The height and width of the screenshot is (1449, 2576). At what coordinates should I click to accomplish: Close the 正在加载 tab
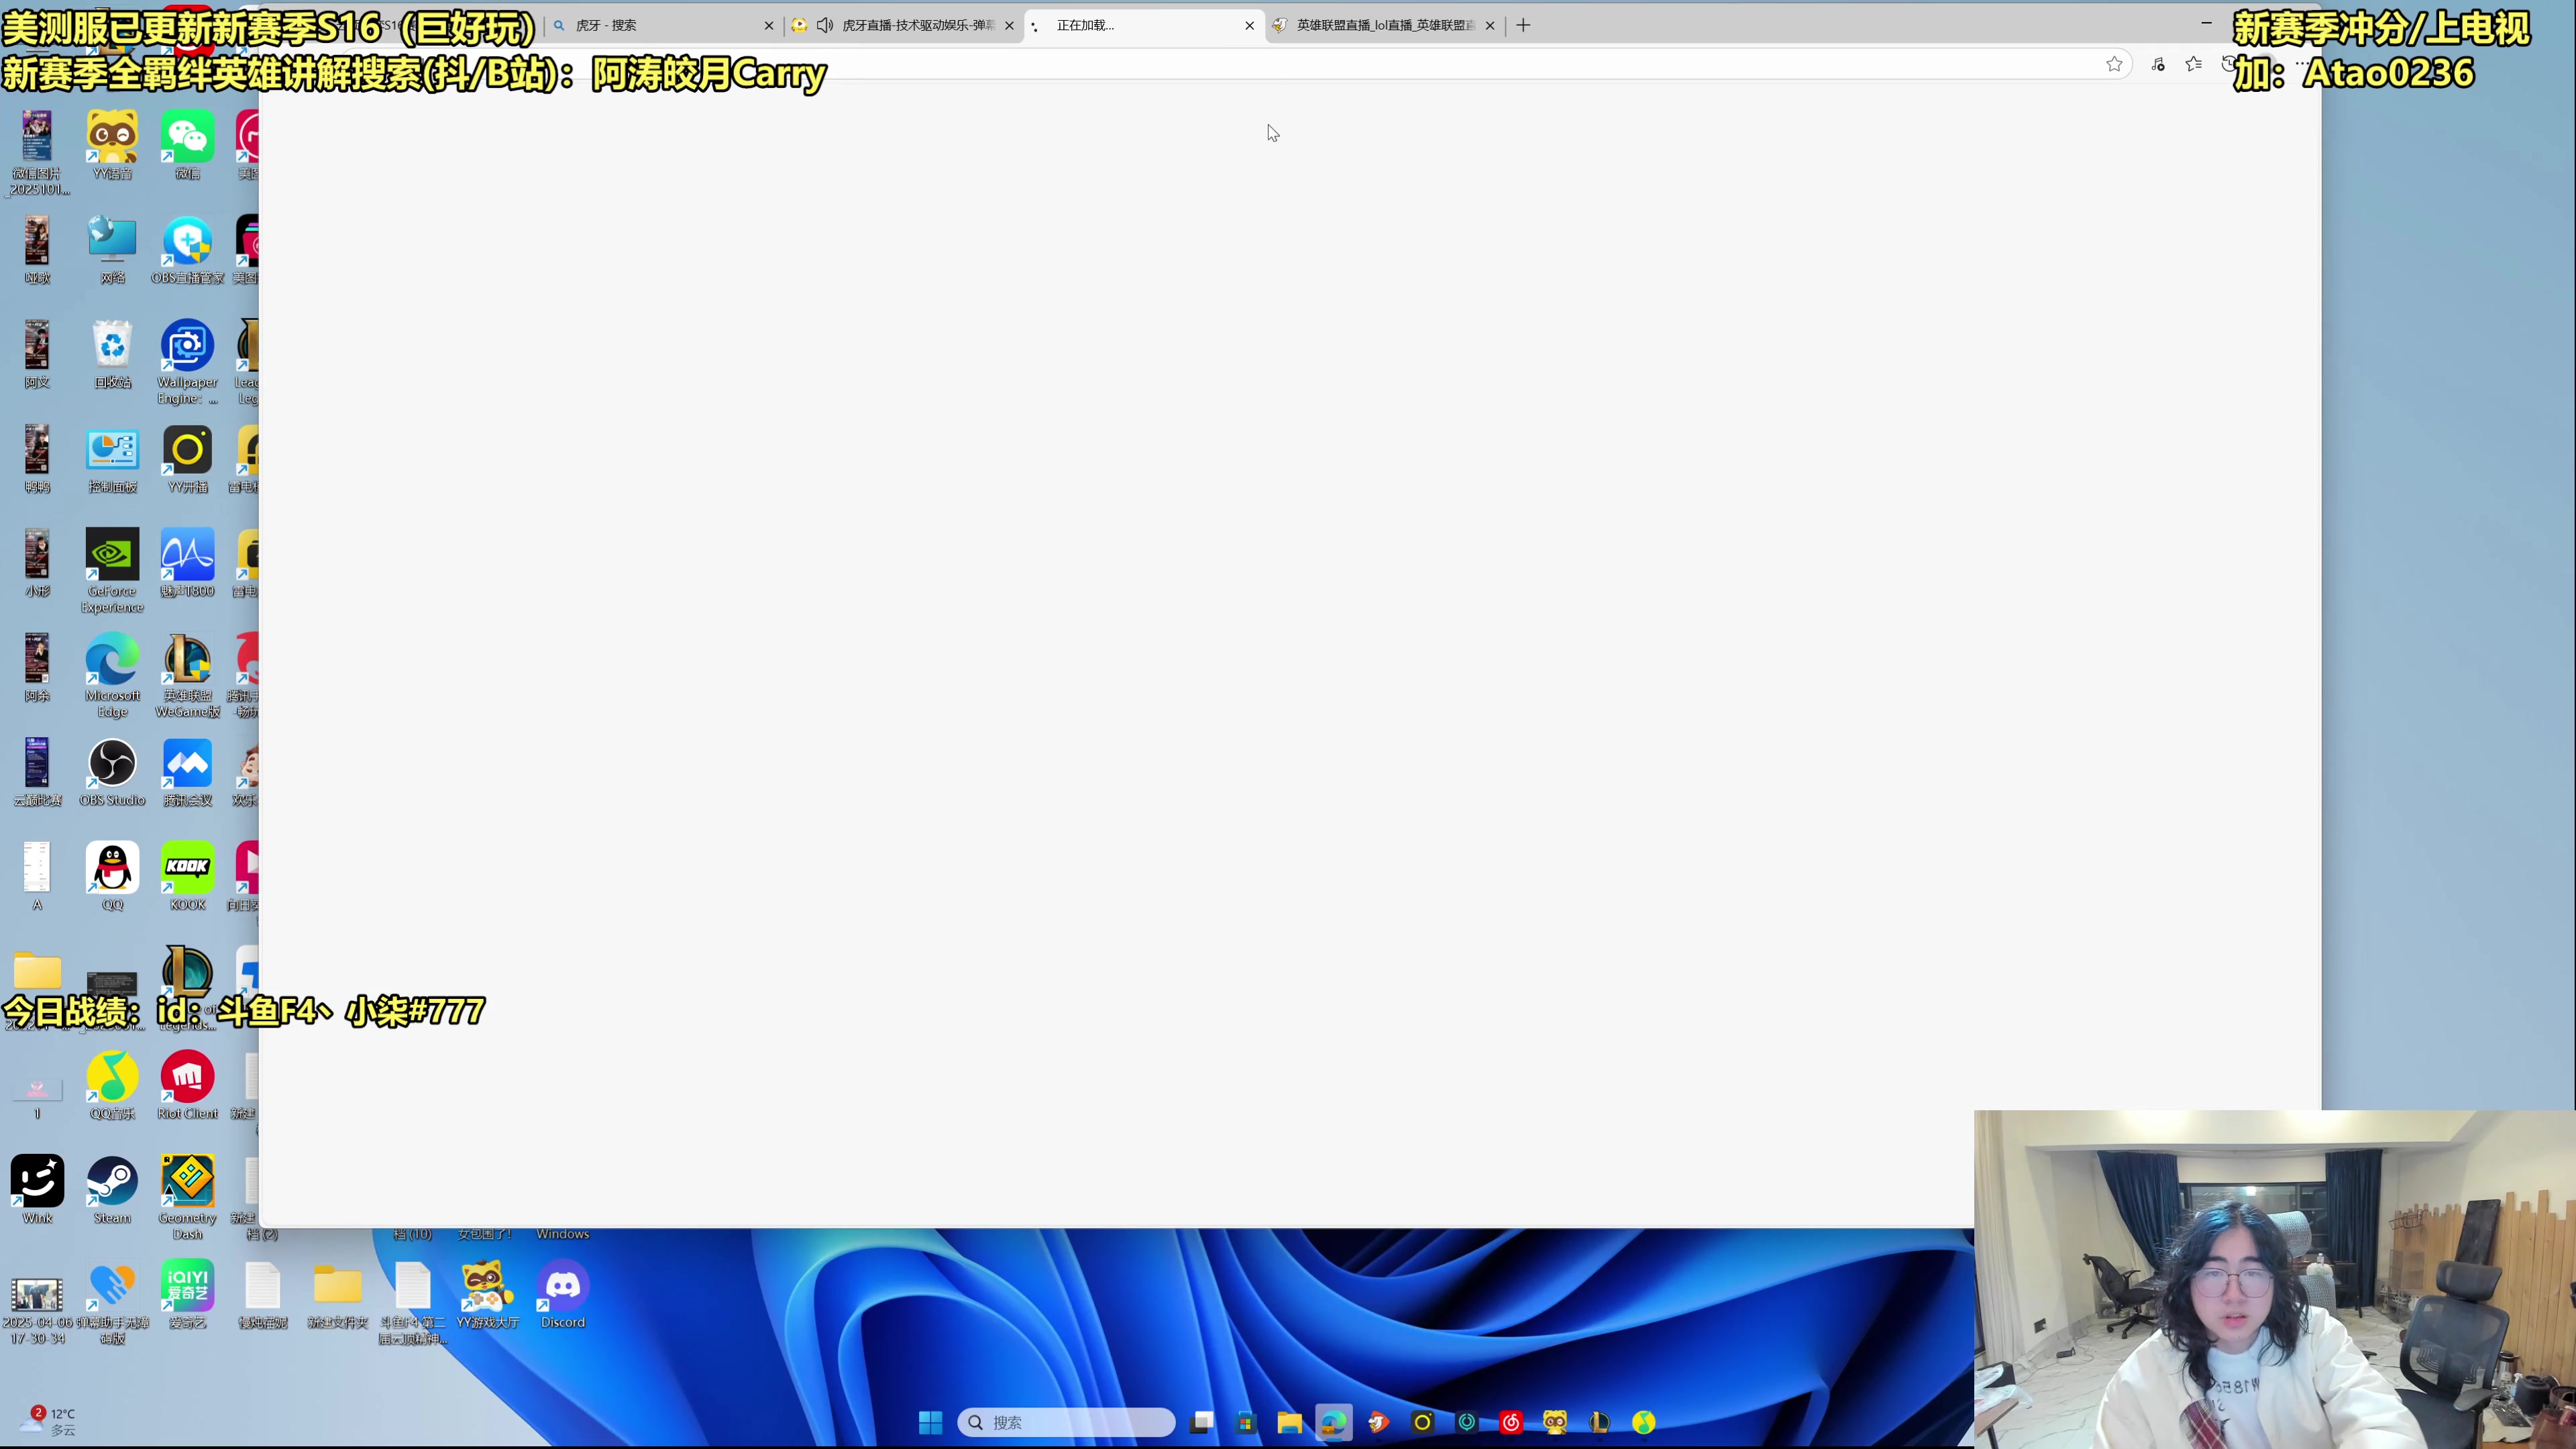tap(1249, 26)
